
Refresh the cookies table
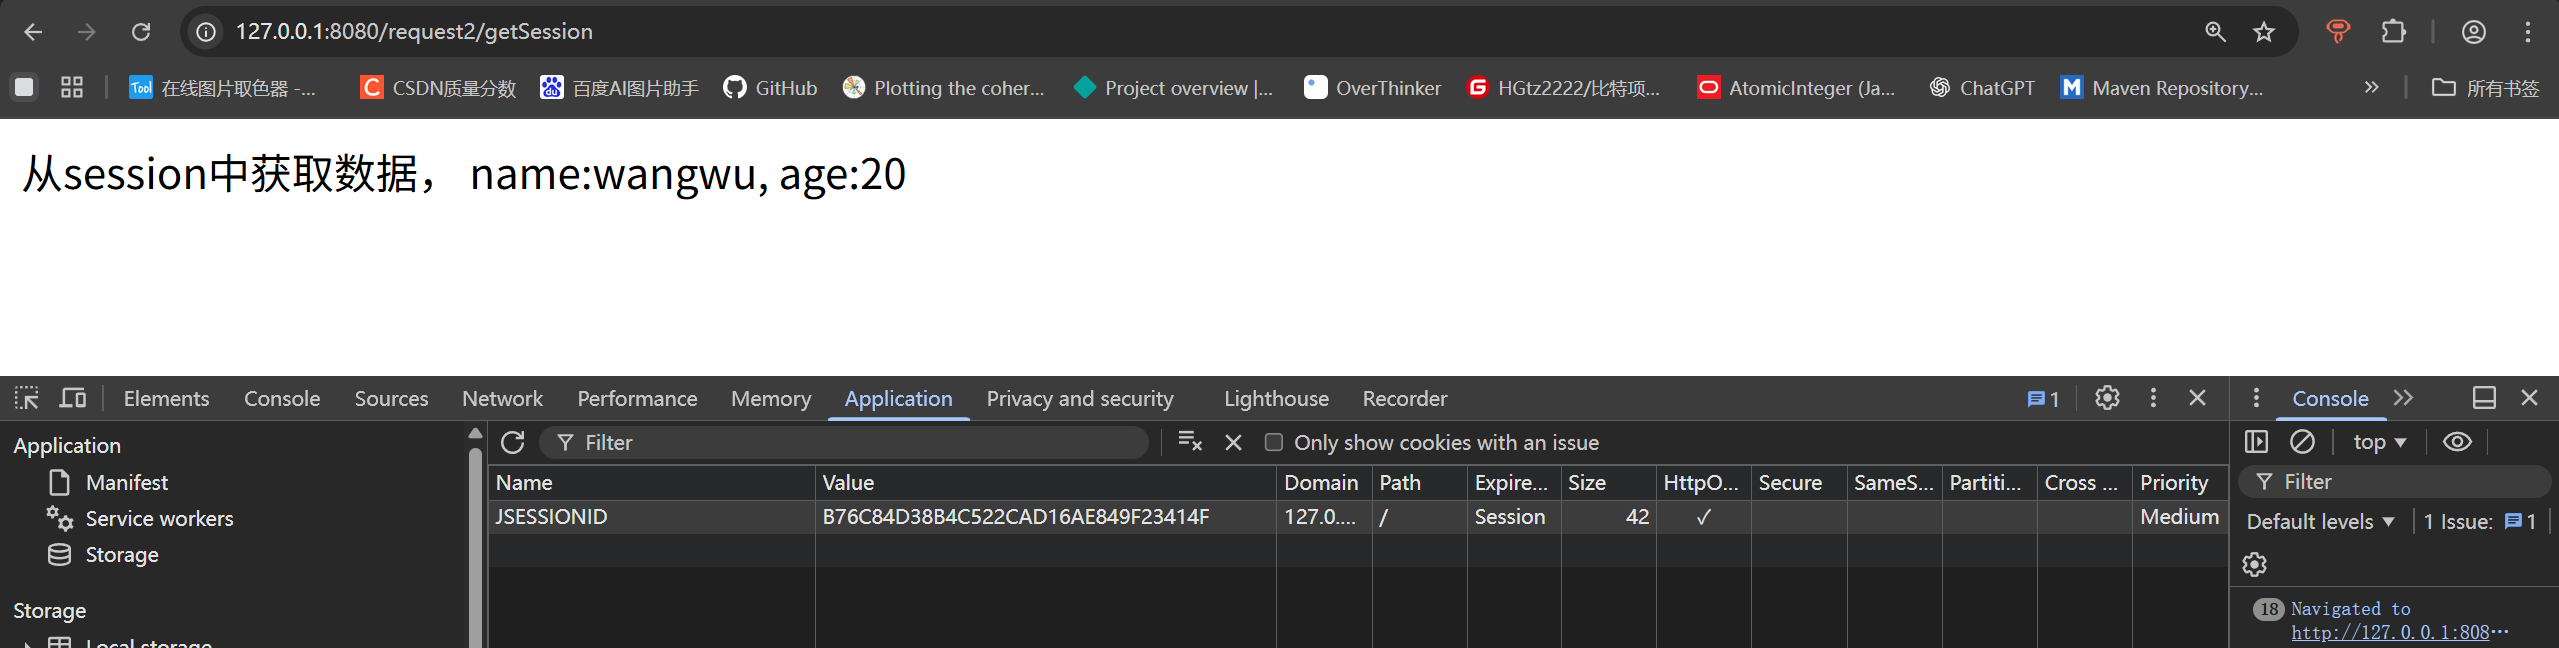[x=513, y=442]
